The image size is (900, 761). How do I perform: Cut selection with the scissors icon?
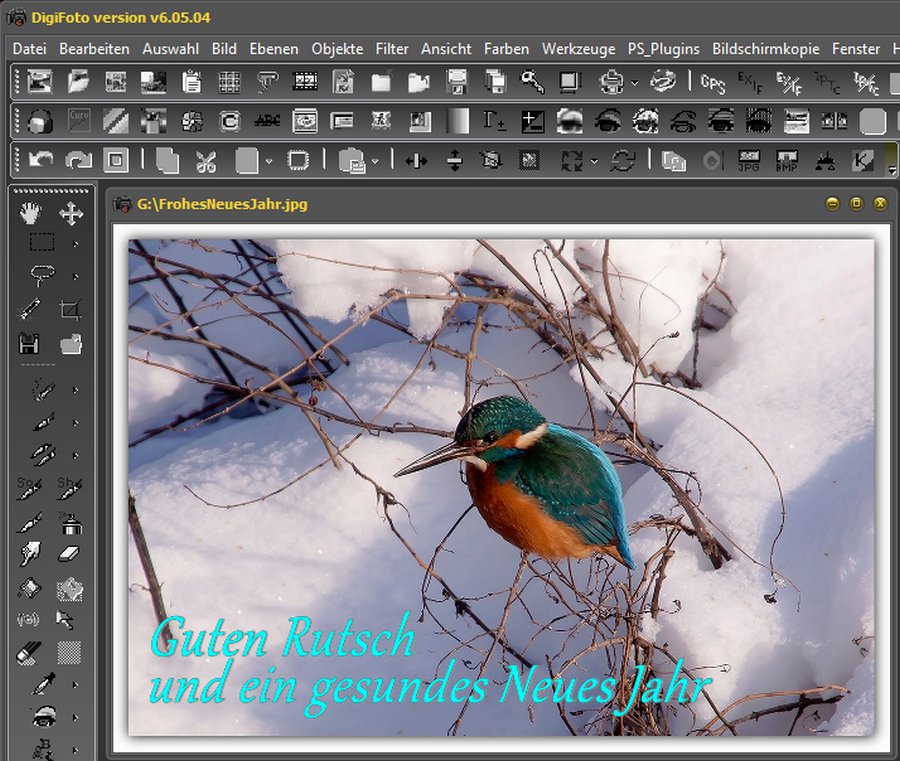coord(206,160)
